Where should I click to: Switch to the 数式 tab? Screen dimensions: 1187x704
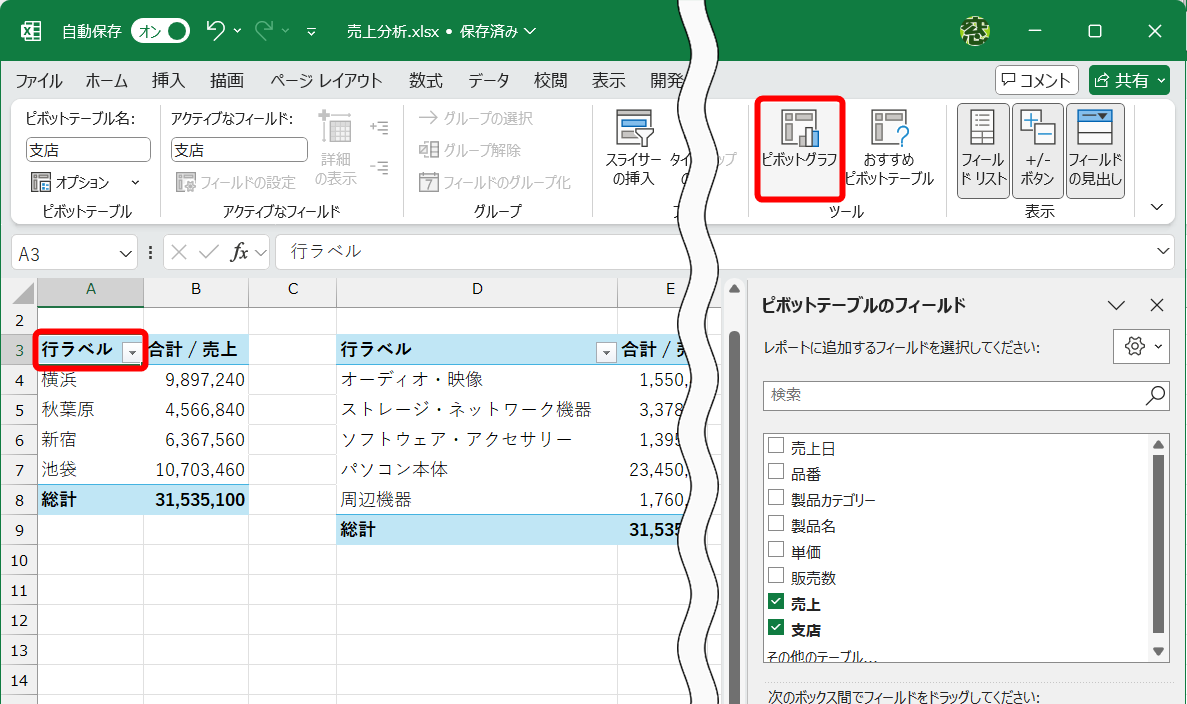(425, 80)
